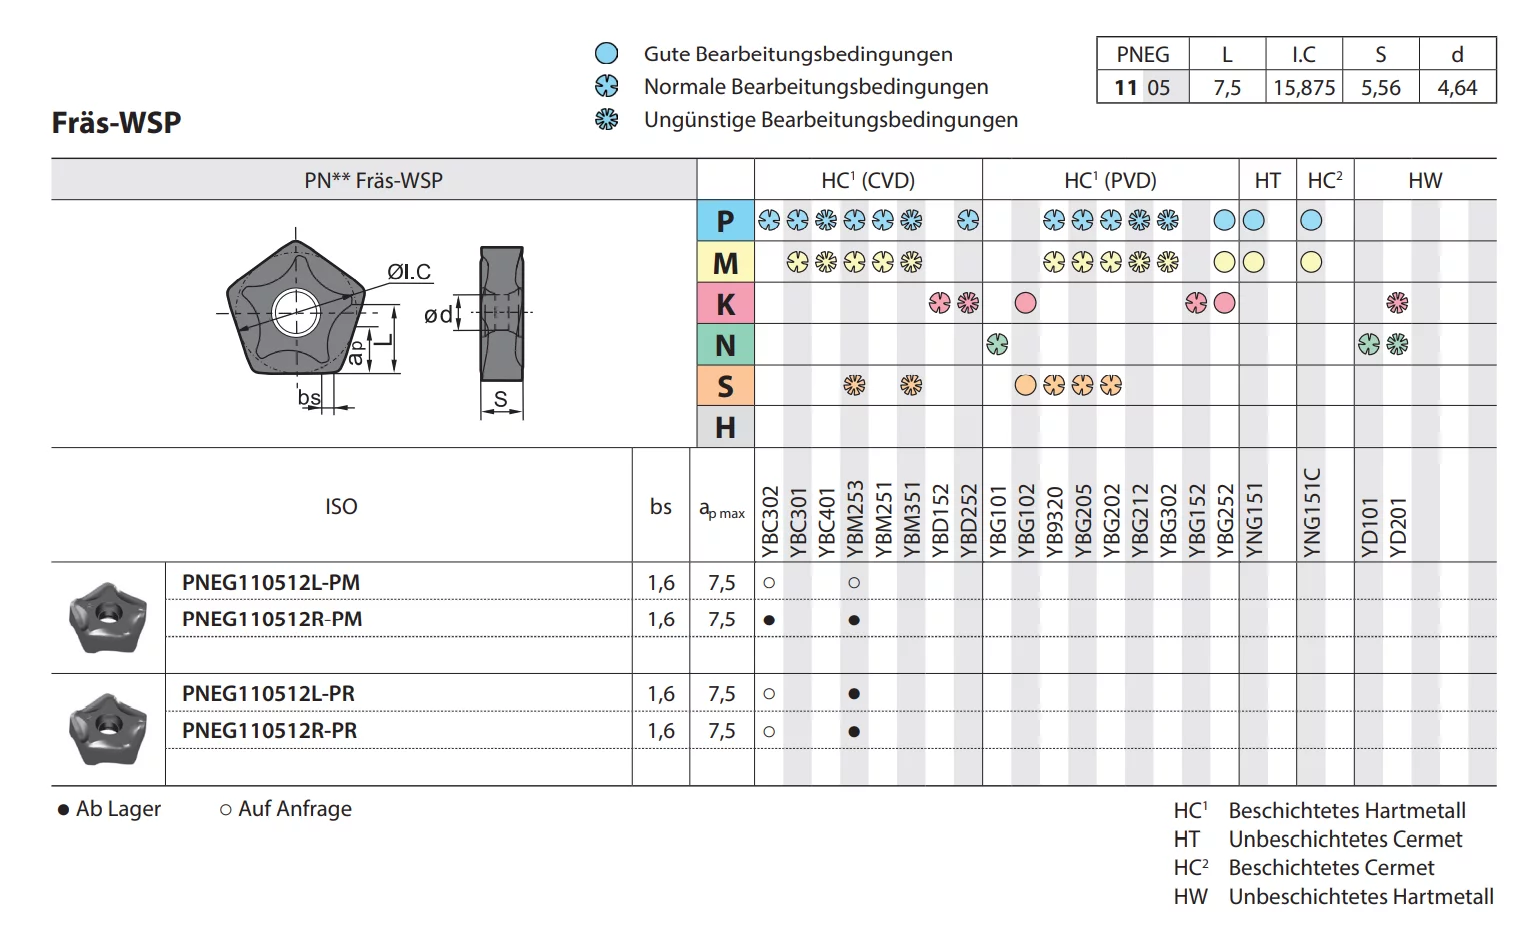Select the yellow M material group box
Viewport: 1533px width, 946px height.
(x=726, y=262)
